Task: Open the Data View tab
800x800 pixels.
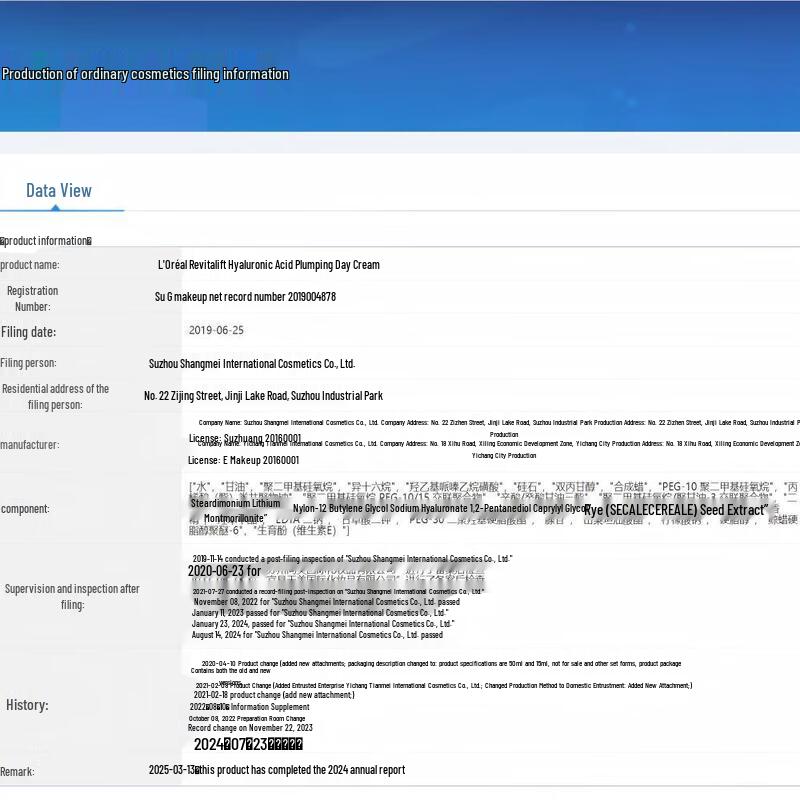Action: (58, 191)
